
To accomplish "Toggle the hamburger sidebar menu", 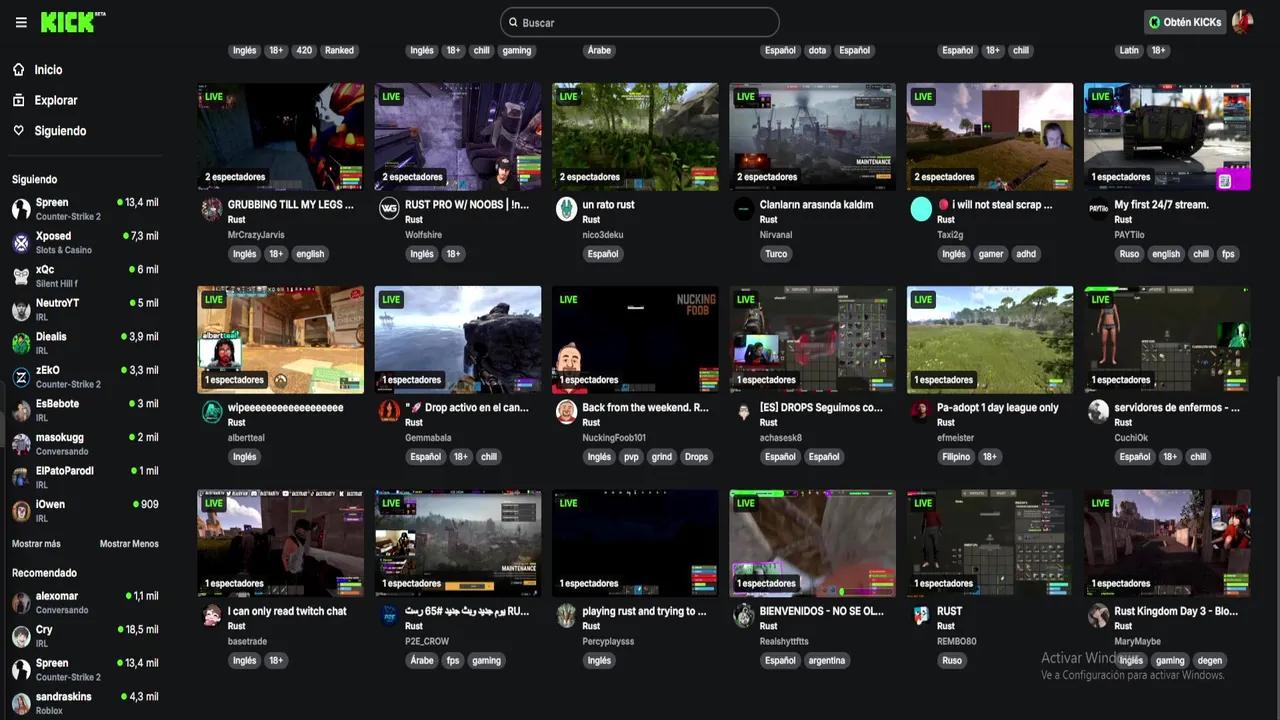I will click(21, 22).
